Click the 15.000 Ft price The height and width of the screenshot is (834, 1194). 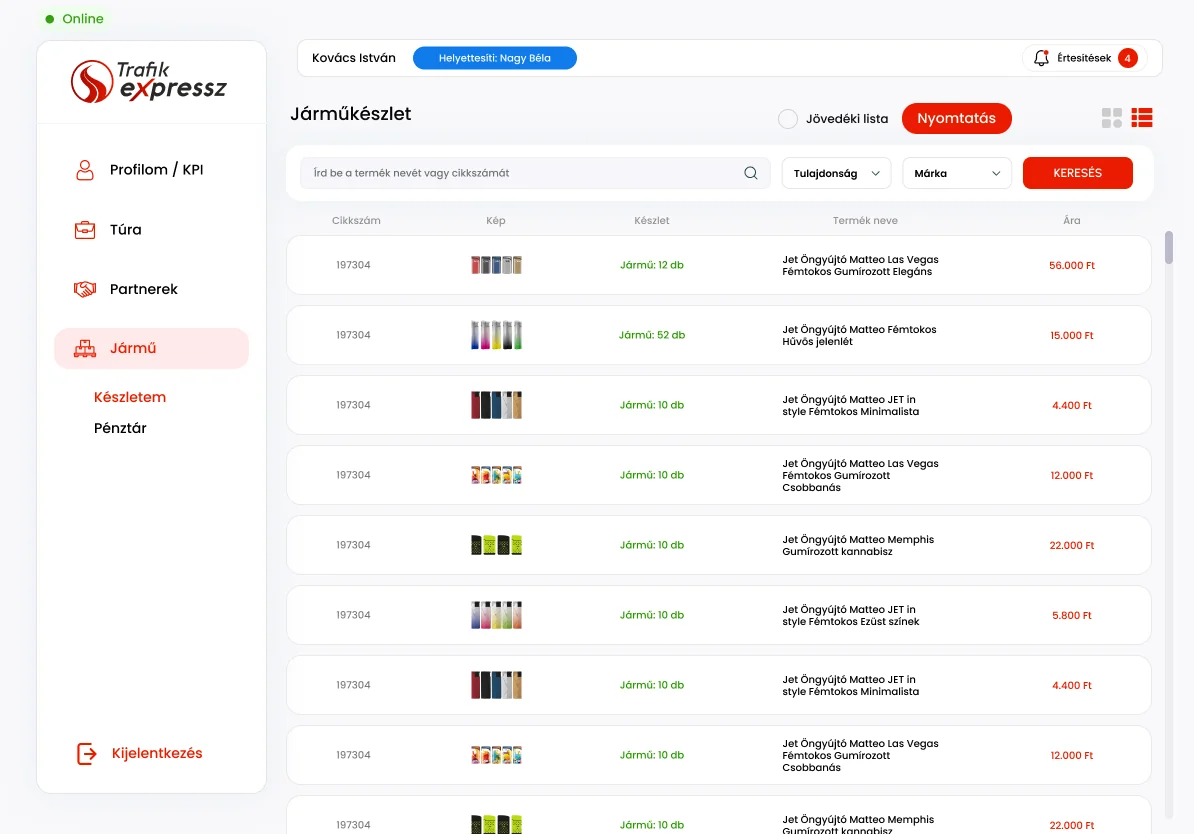[x=1071, y=335]
